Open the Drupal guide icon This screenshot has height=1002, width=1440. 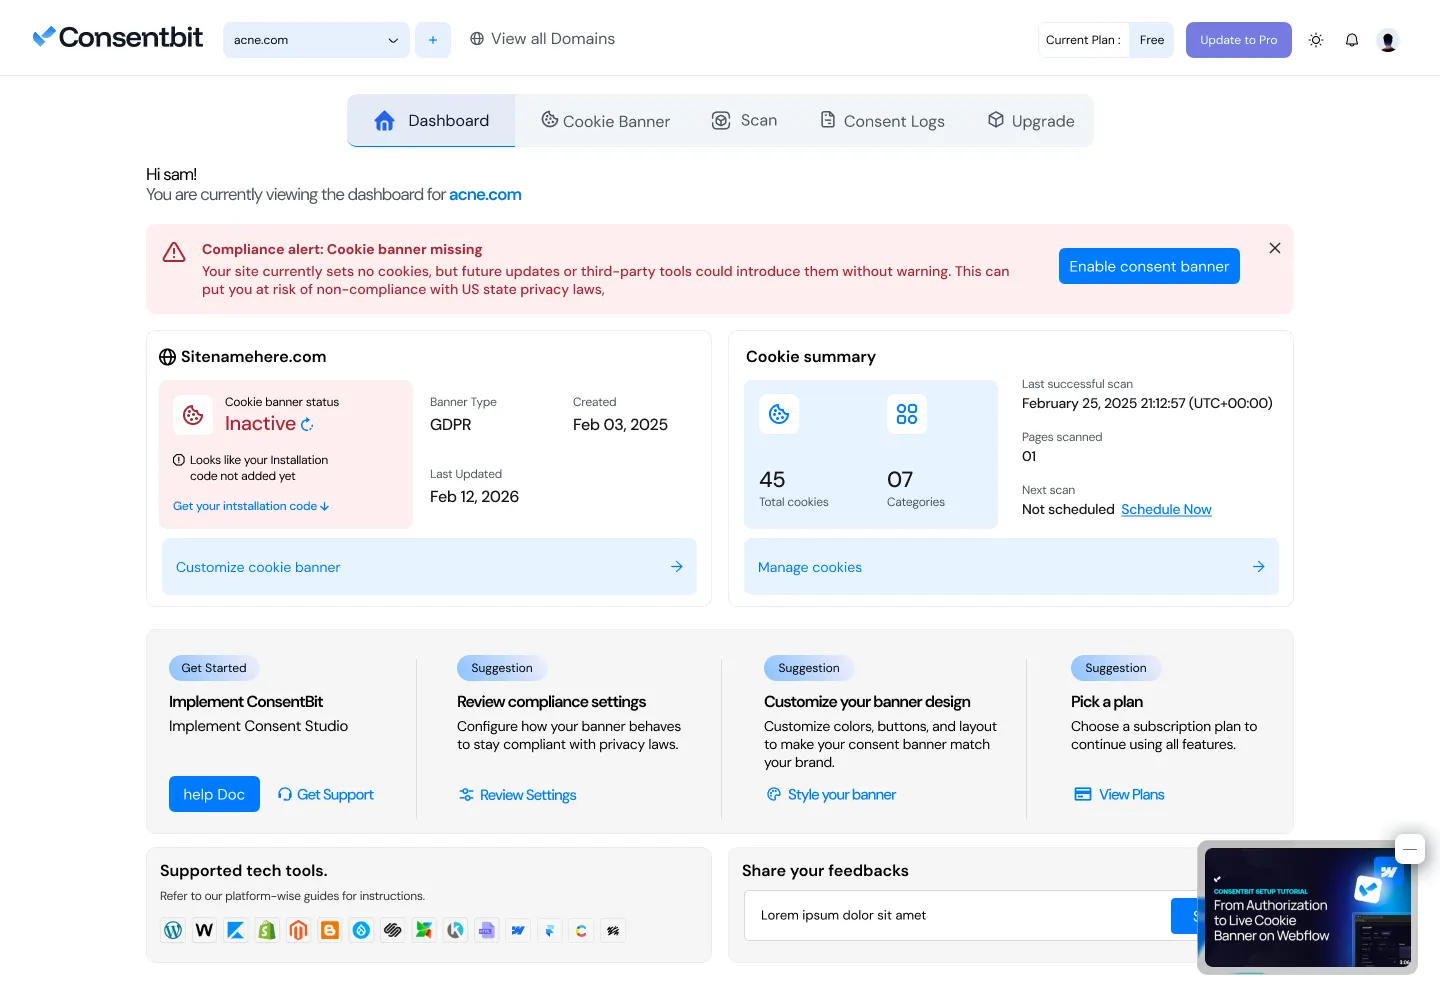coord(361,930)
